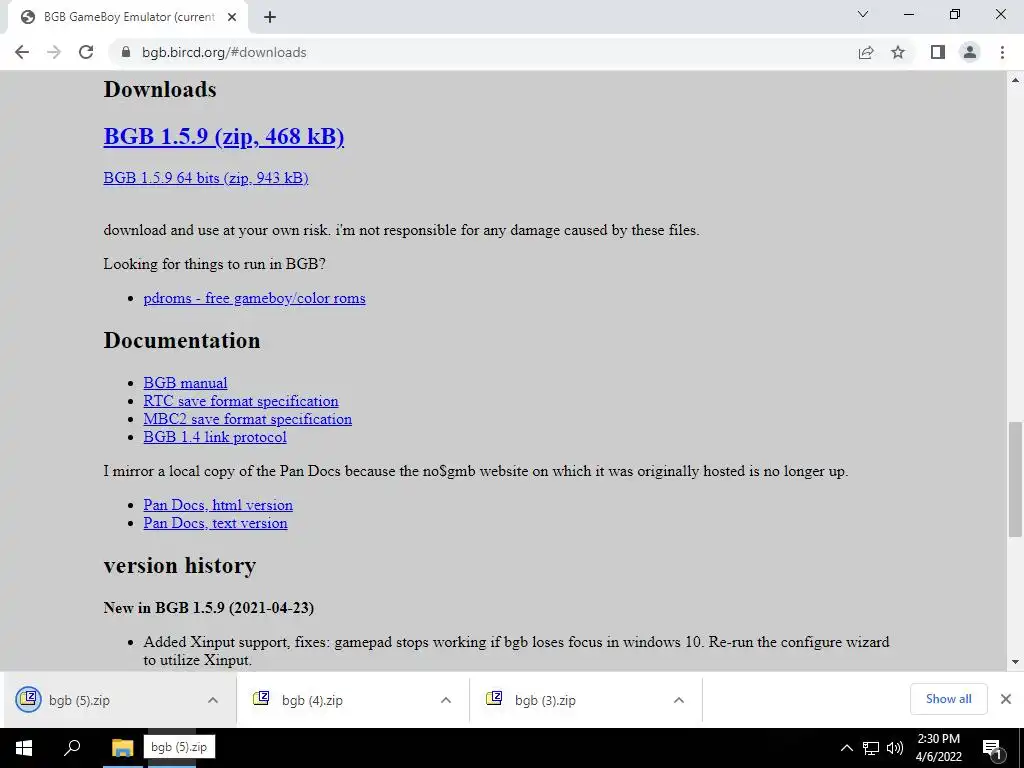Image resolution: width=1024 pixels, height=768 pixels.
Task: Click the version history heading
Action: (x=180, y=566)
